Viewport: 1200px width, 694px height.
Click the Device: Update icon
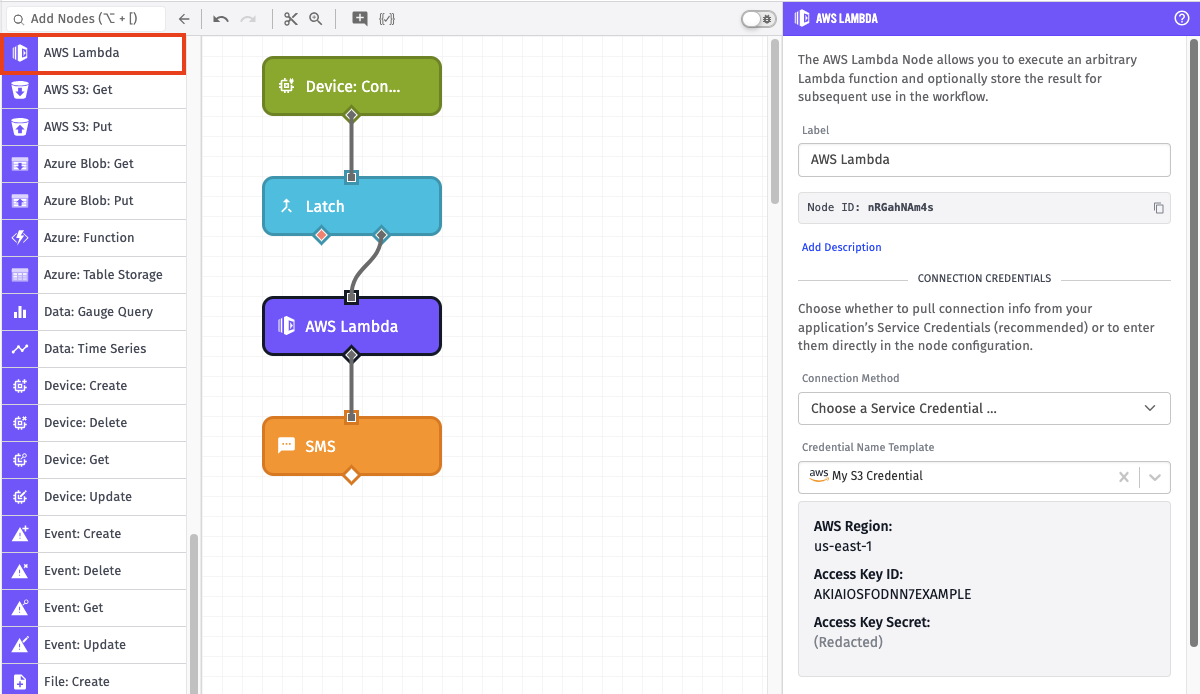[x=20, y=497]
